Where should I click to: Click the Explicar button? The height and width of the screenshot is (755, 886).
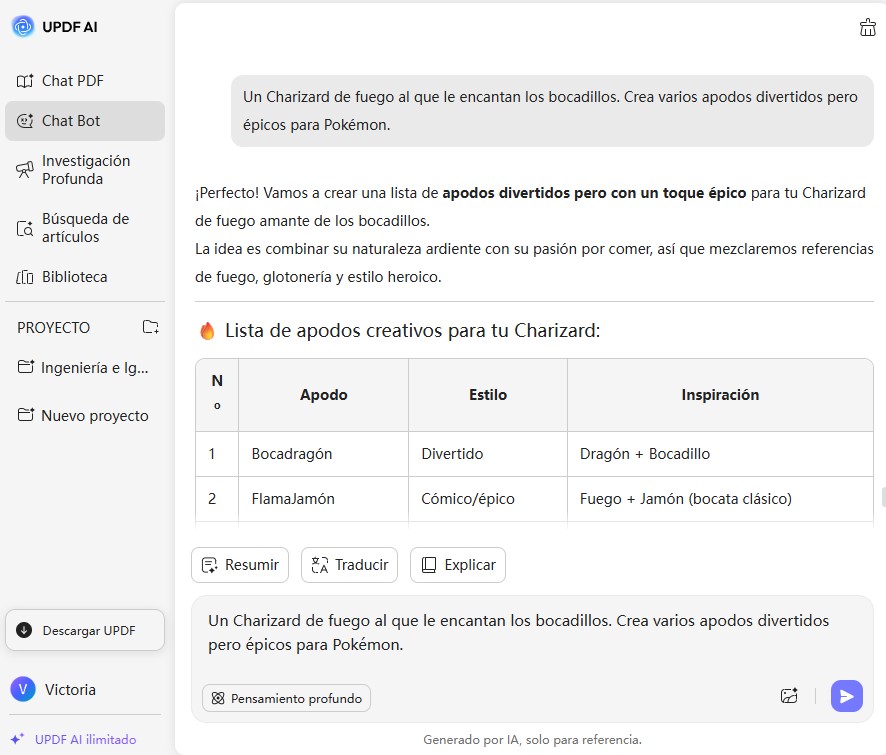coord(458,565)
